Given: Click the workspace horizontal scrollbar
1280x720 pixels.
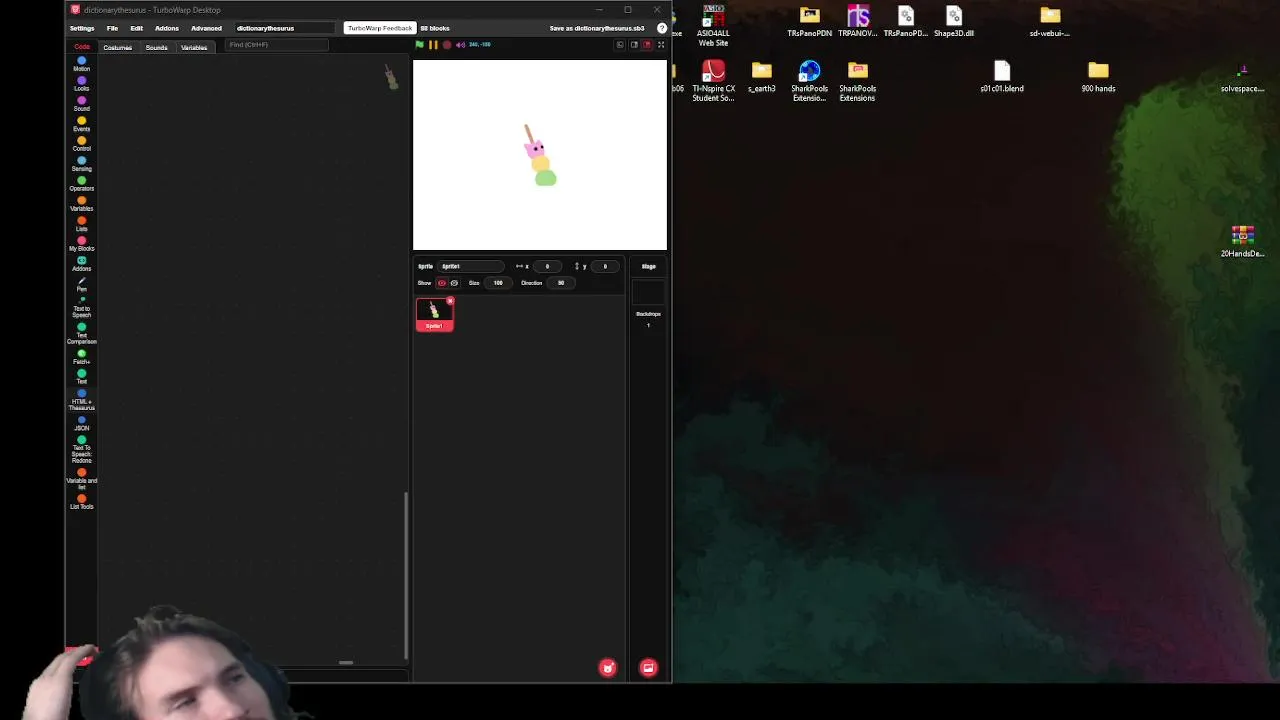Looking at the screenshot, I should (346, 662).
